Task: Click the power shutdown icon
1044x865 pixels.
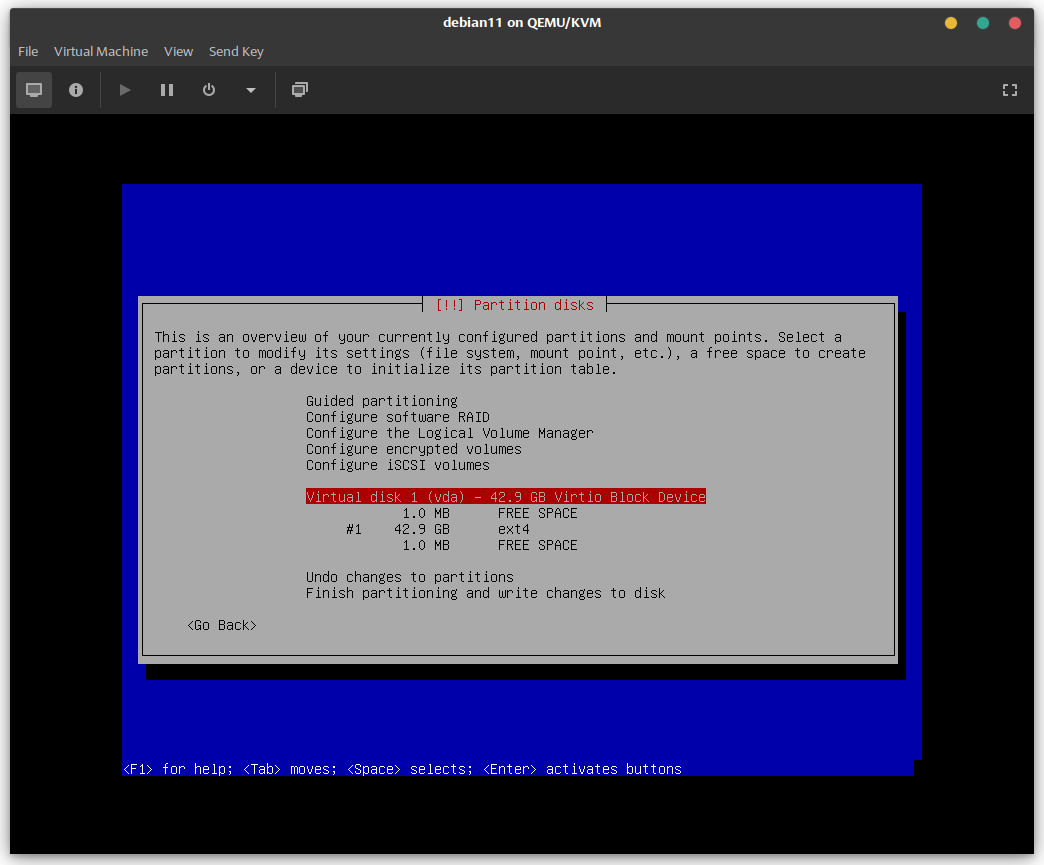Action: pyautogui.click(x=209, y=90)
